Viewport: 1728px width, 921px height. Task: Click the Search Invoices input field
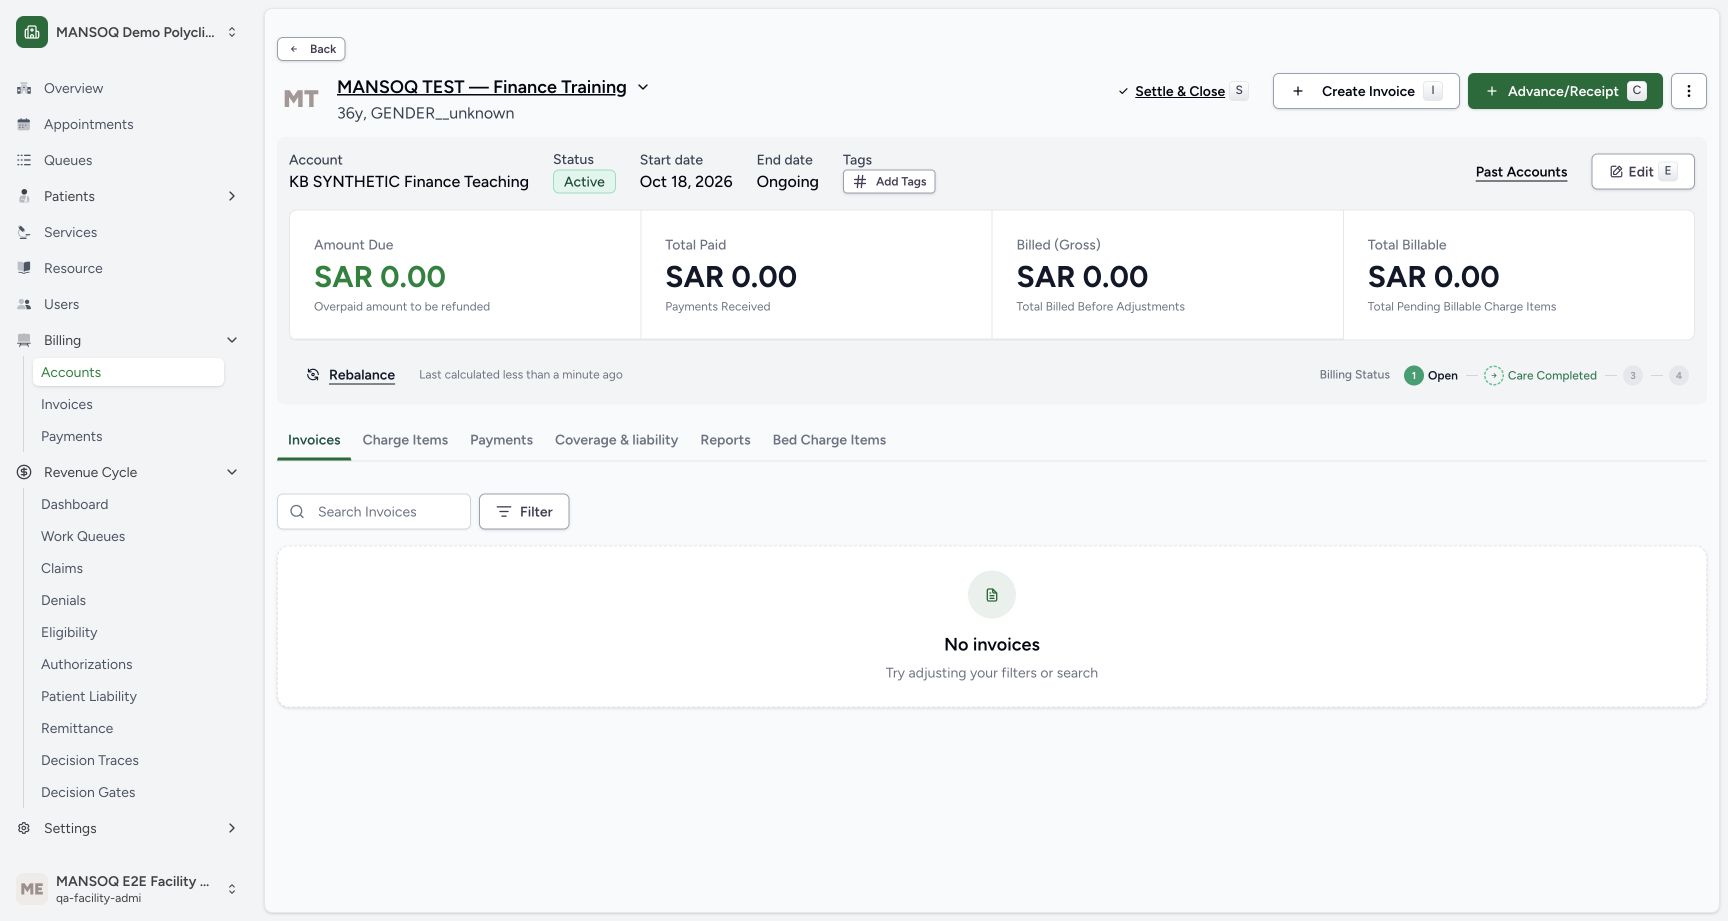coord(374,512)
